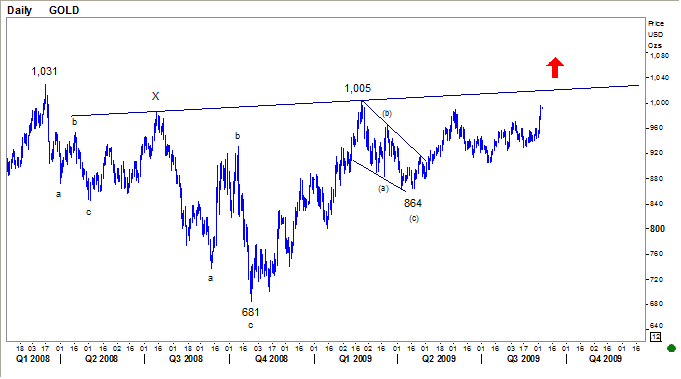Select the 1,031 peak price label
The width and height of the screenshot is (681, 379).
(x=44, y=72)
